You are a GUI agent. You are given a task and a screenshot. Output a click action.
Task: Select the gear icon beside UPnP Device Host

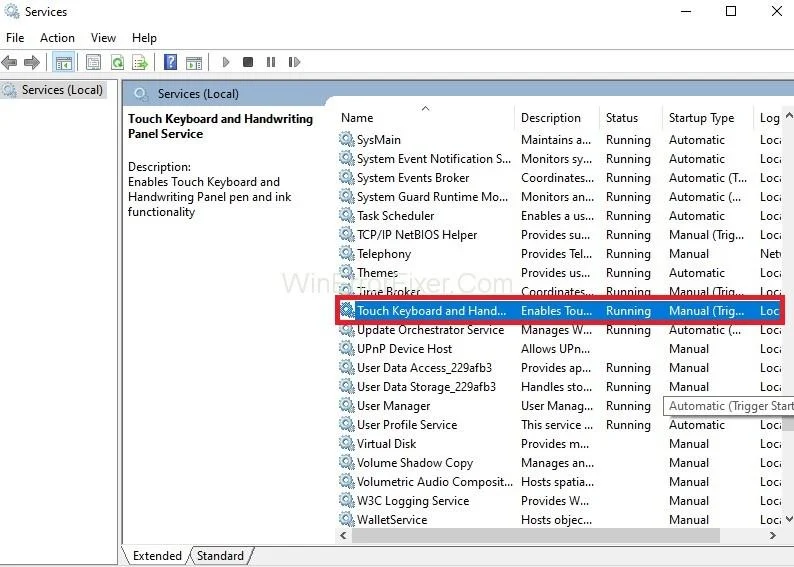pos(346,348)
